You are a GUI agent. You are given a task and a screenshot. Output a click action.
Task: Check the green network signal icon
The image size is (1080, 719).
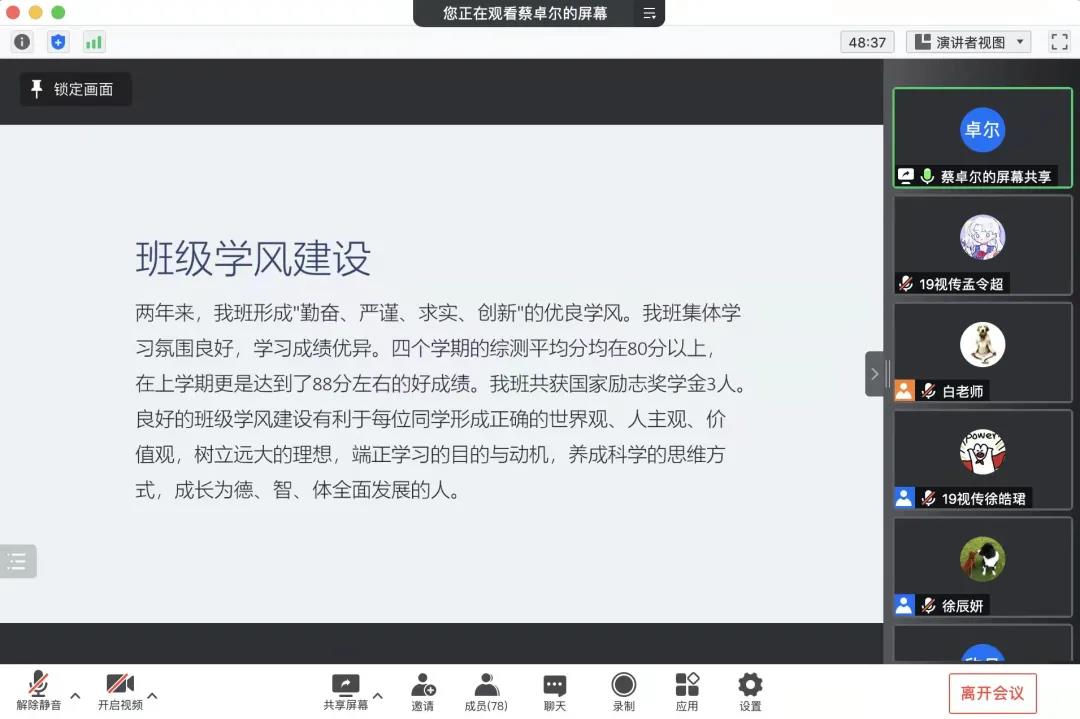pos(94,42)
